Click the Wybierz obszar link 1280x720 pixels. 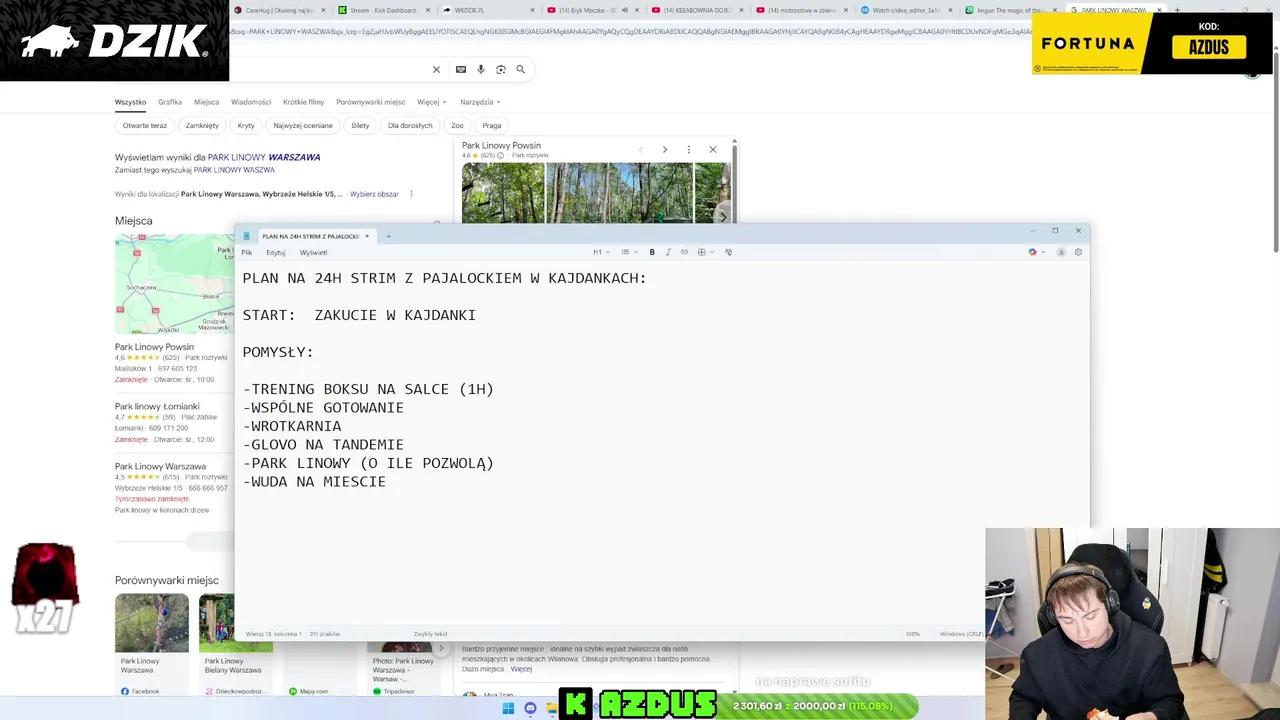(x=374, y=194)
